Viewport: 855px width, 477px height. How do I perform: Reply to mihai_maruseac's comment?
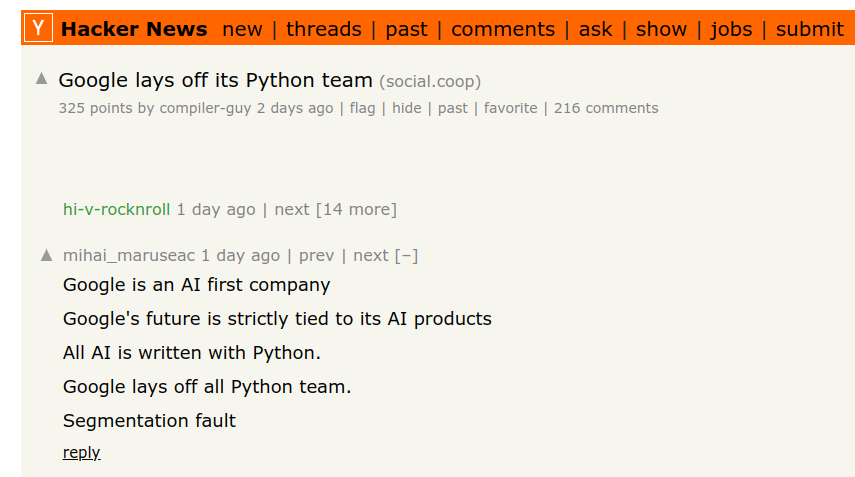point(81,452)
